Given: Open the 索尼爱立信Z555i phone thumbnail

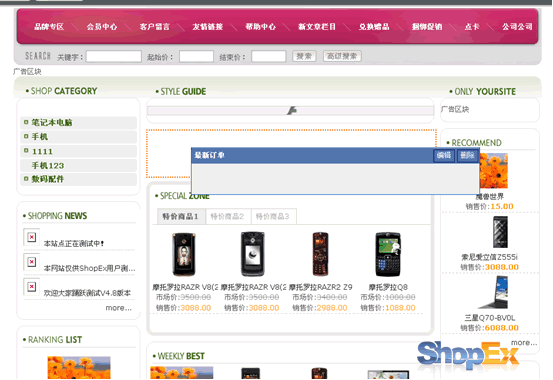Looking at the screenshot, I should 500,232.
